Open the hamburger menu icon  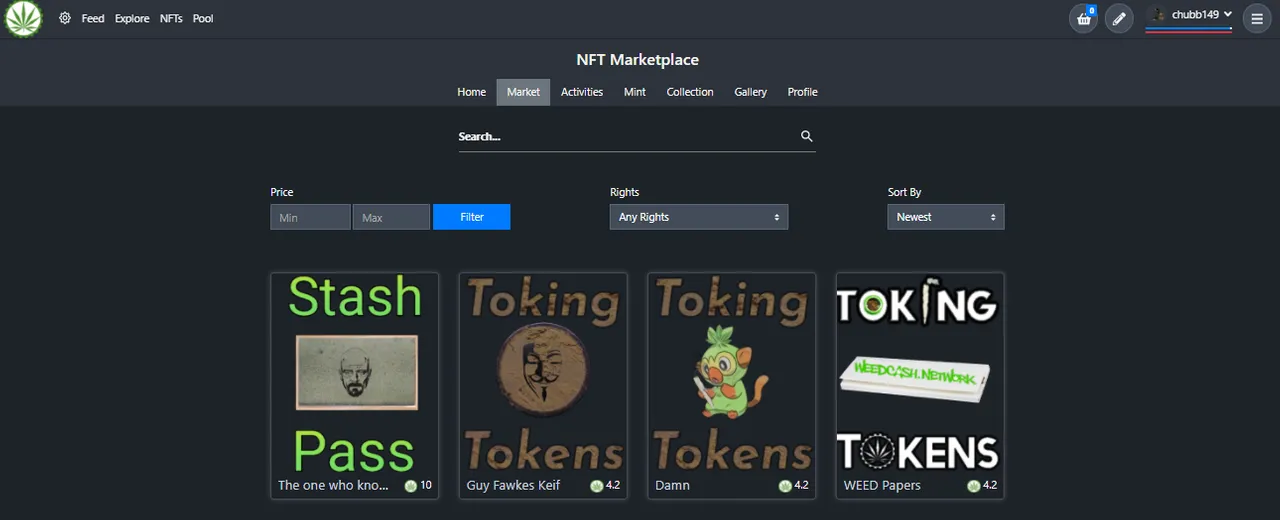click(1257, 19)
